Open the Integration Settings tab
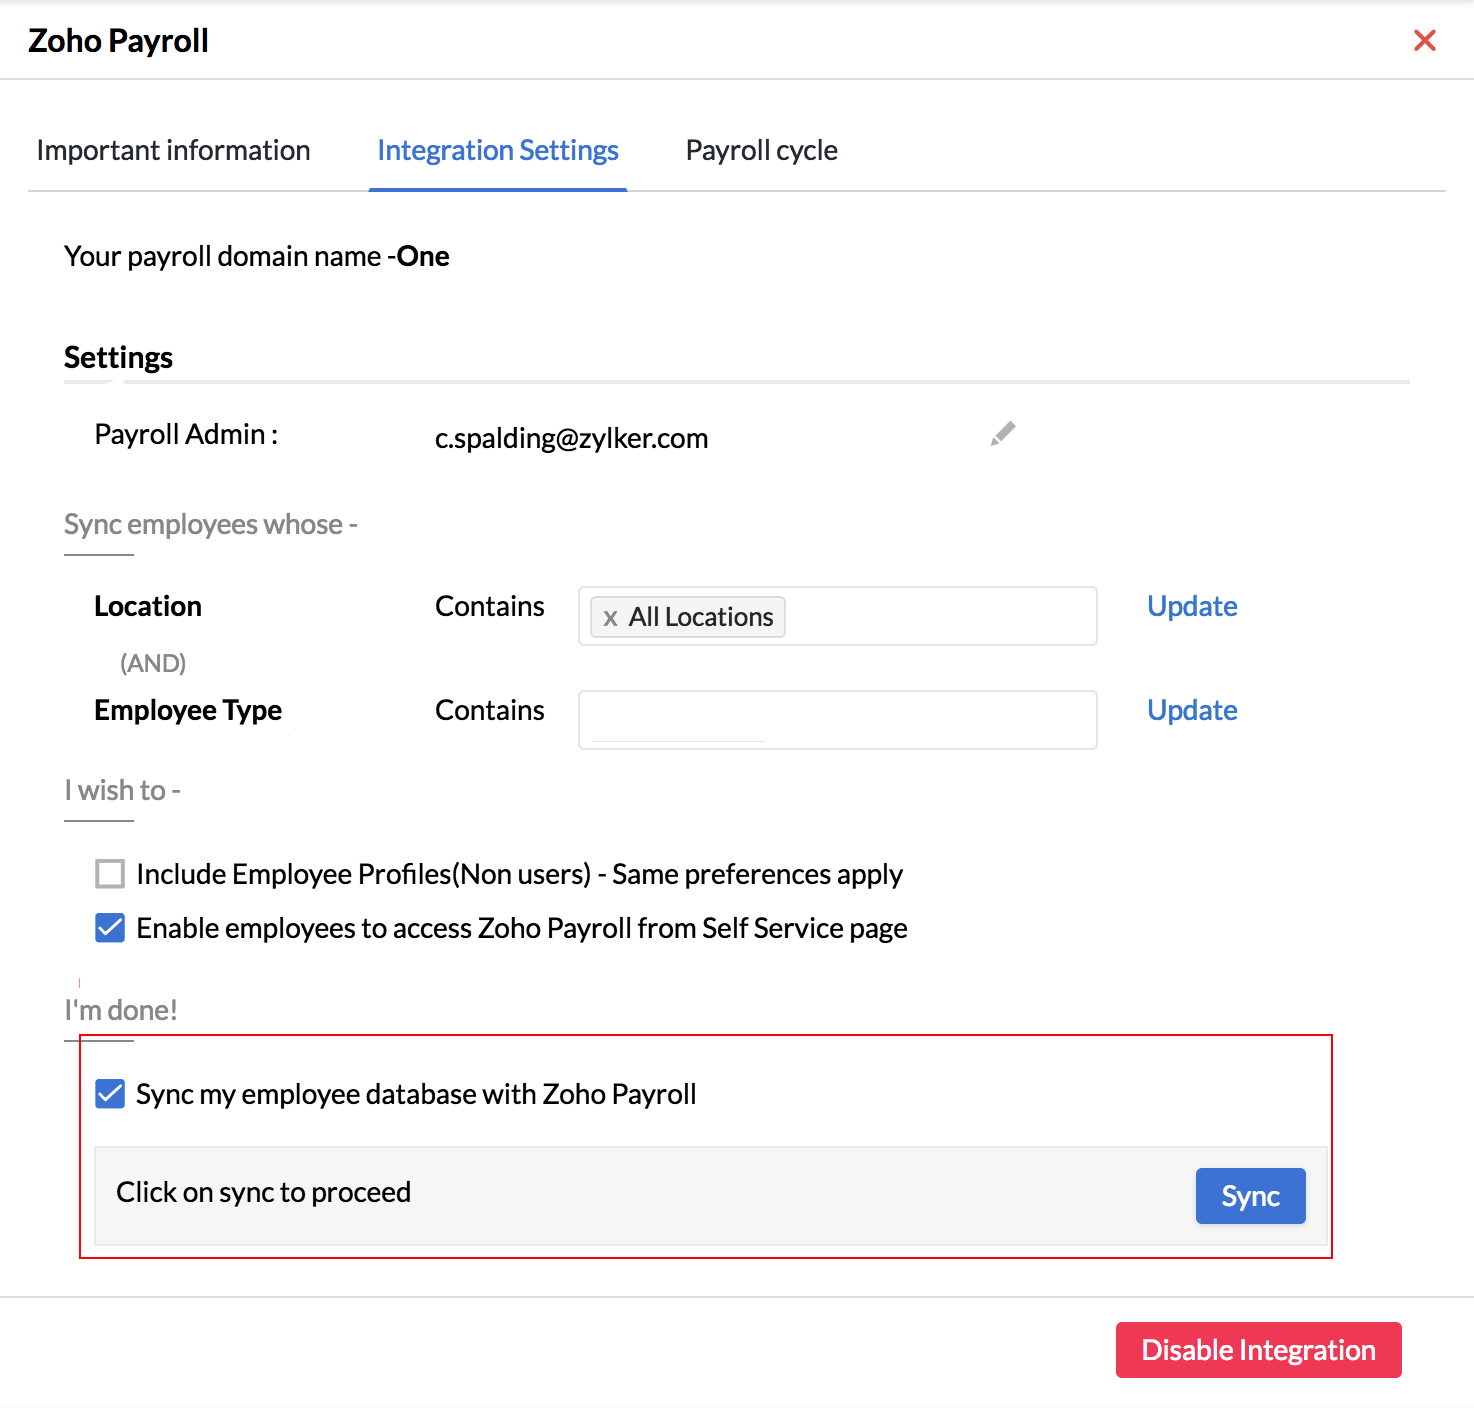This screenshot has width=1474, height=1408. pos(497,150)
